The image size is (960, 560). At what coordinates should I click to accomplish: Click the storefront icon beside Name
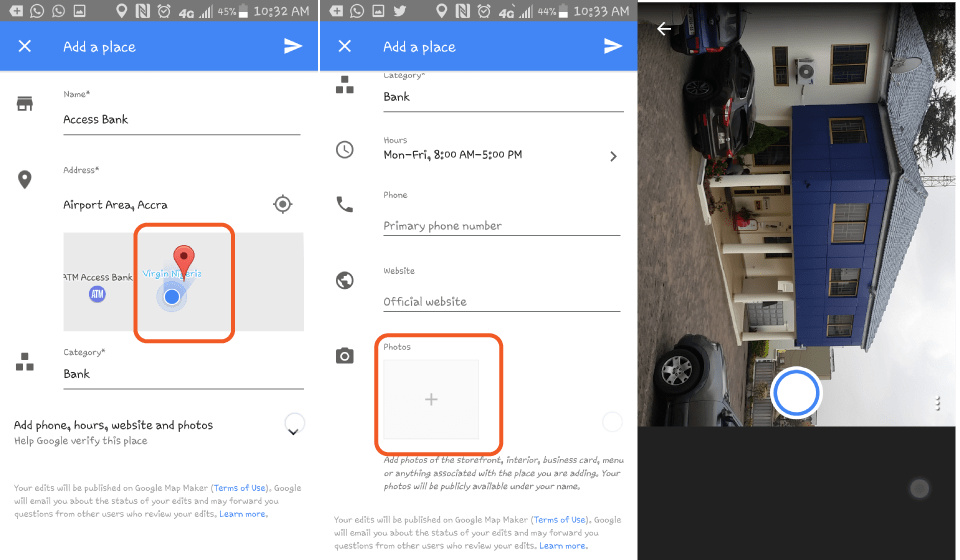[x=24, y=103]
